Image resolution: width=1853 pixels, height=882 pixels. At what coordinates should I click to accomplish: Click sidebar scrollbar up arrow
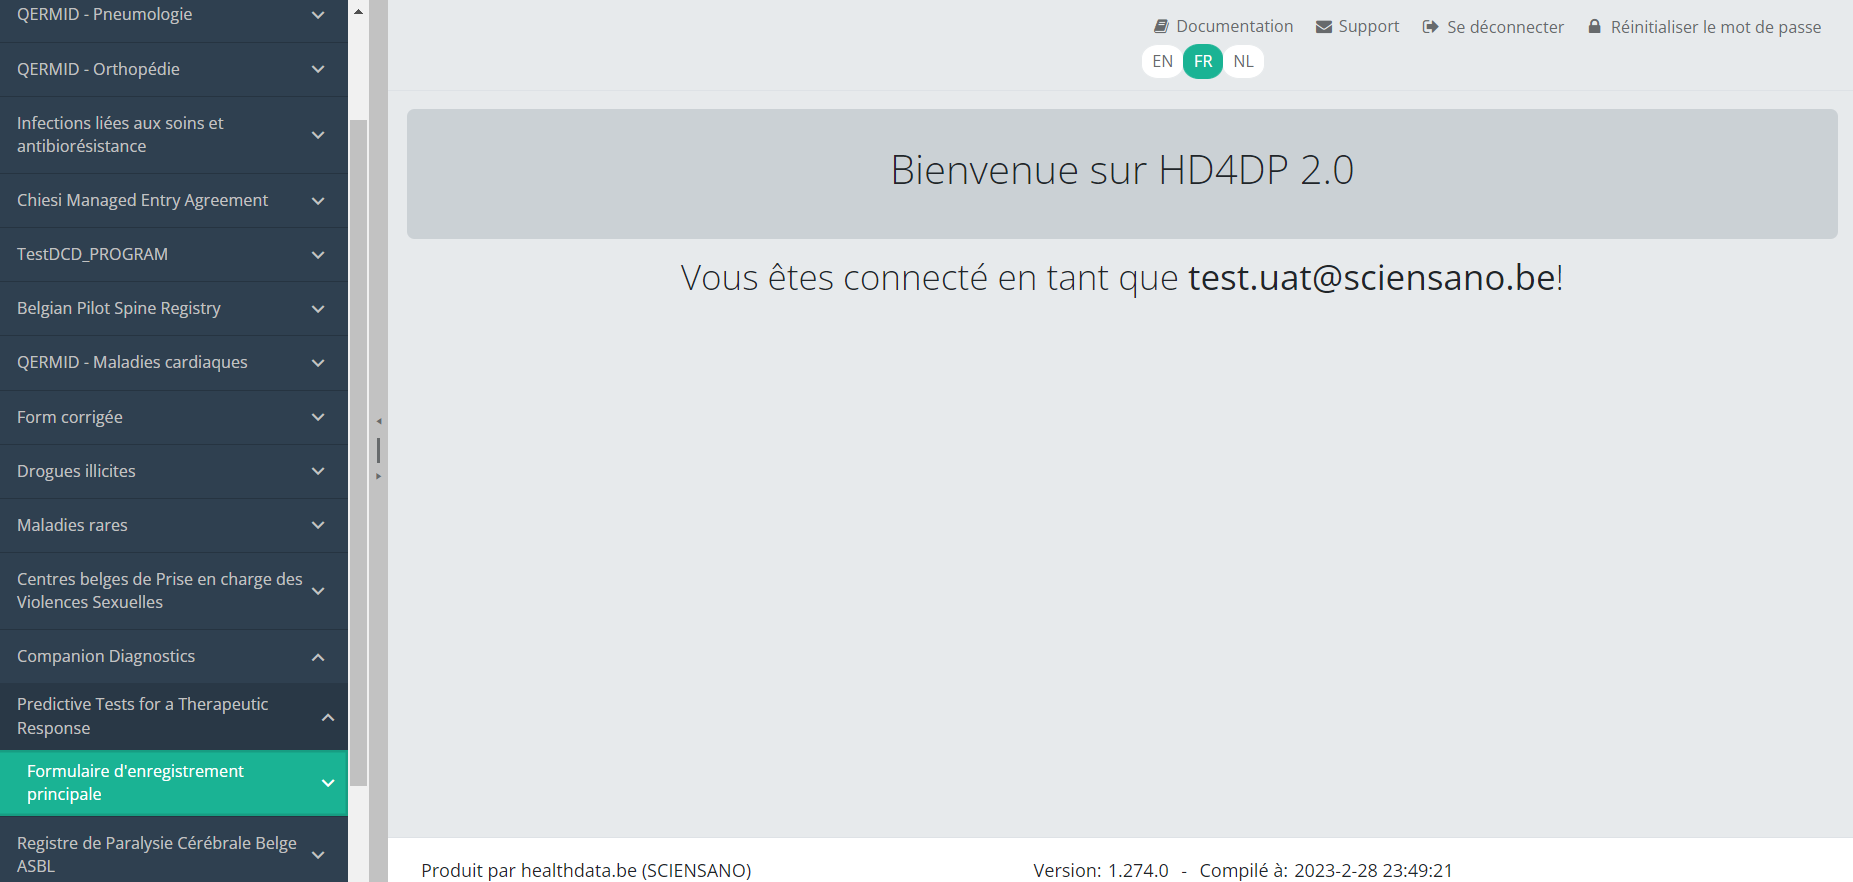(358, 12)
